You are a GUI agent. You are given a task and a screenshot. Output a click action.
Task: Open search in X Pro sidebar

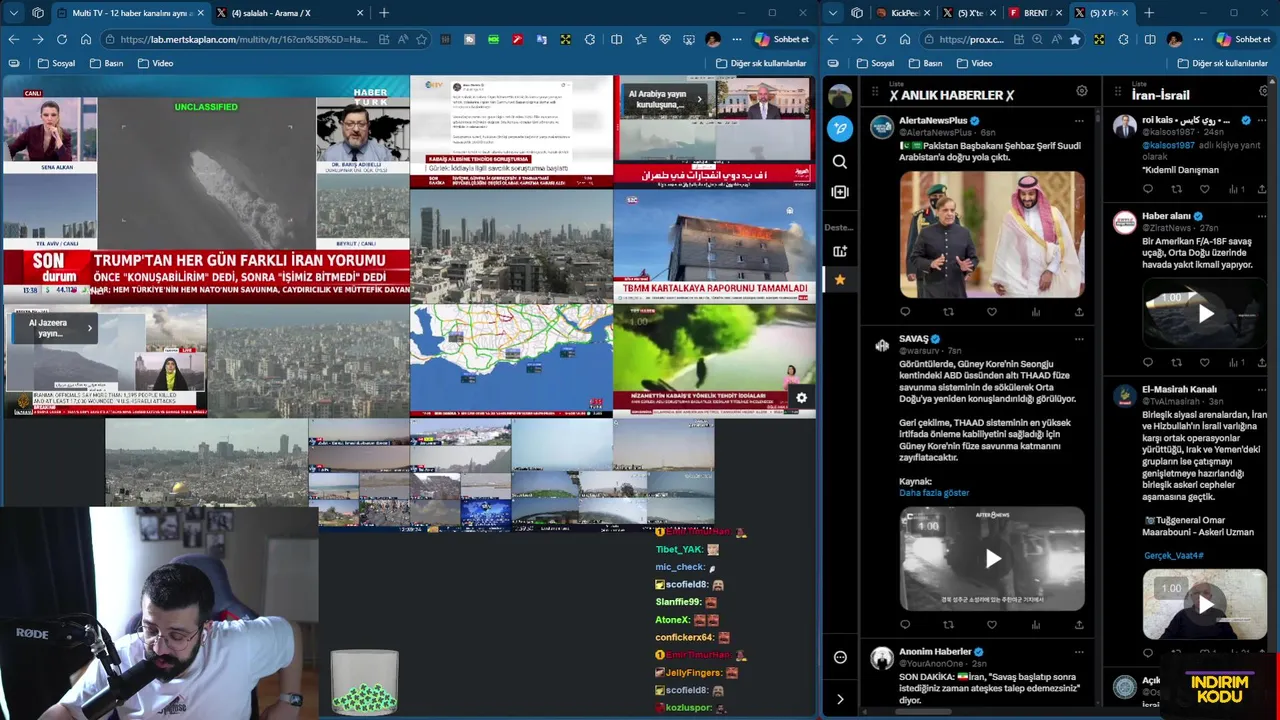click(x=840, y=162)
